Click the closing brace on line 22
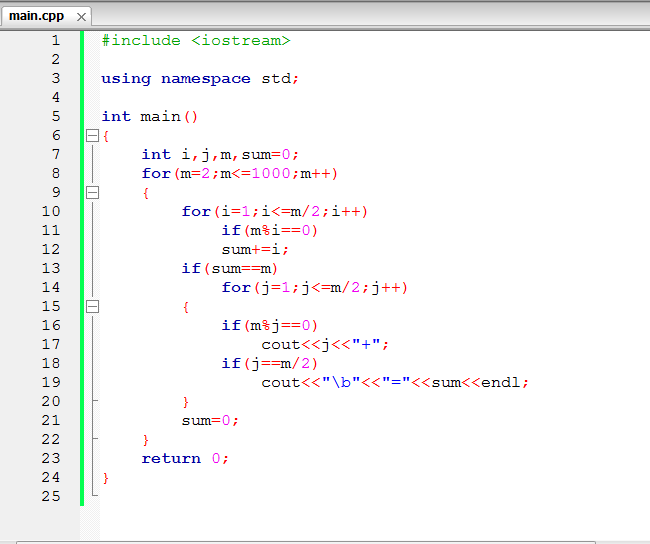650x544 pixels. coord(146,440)
